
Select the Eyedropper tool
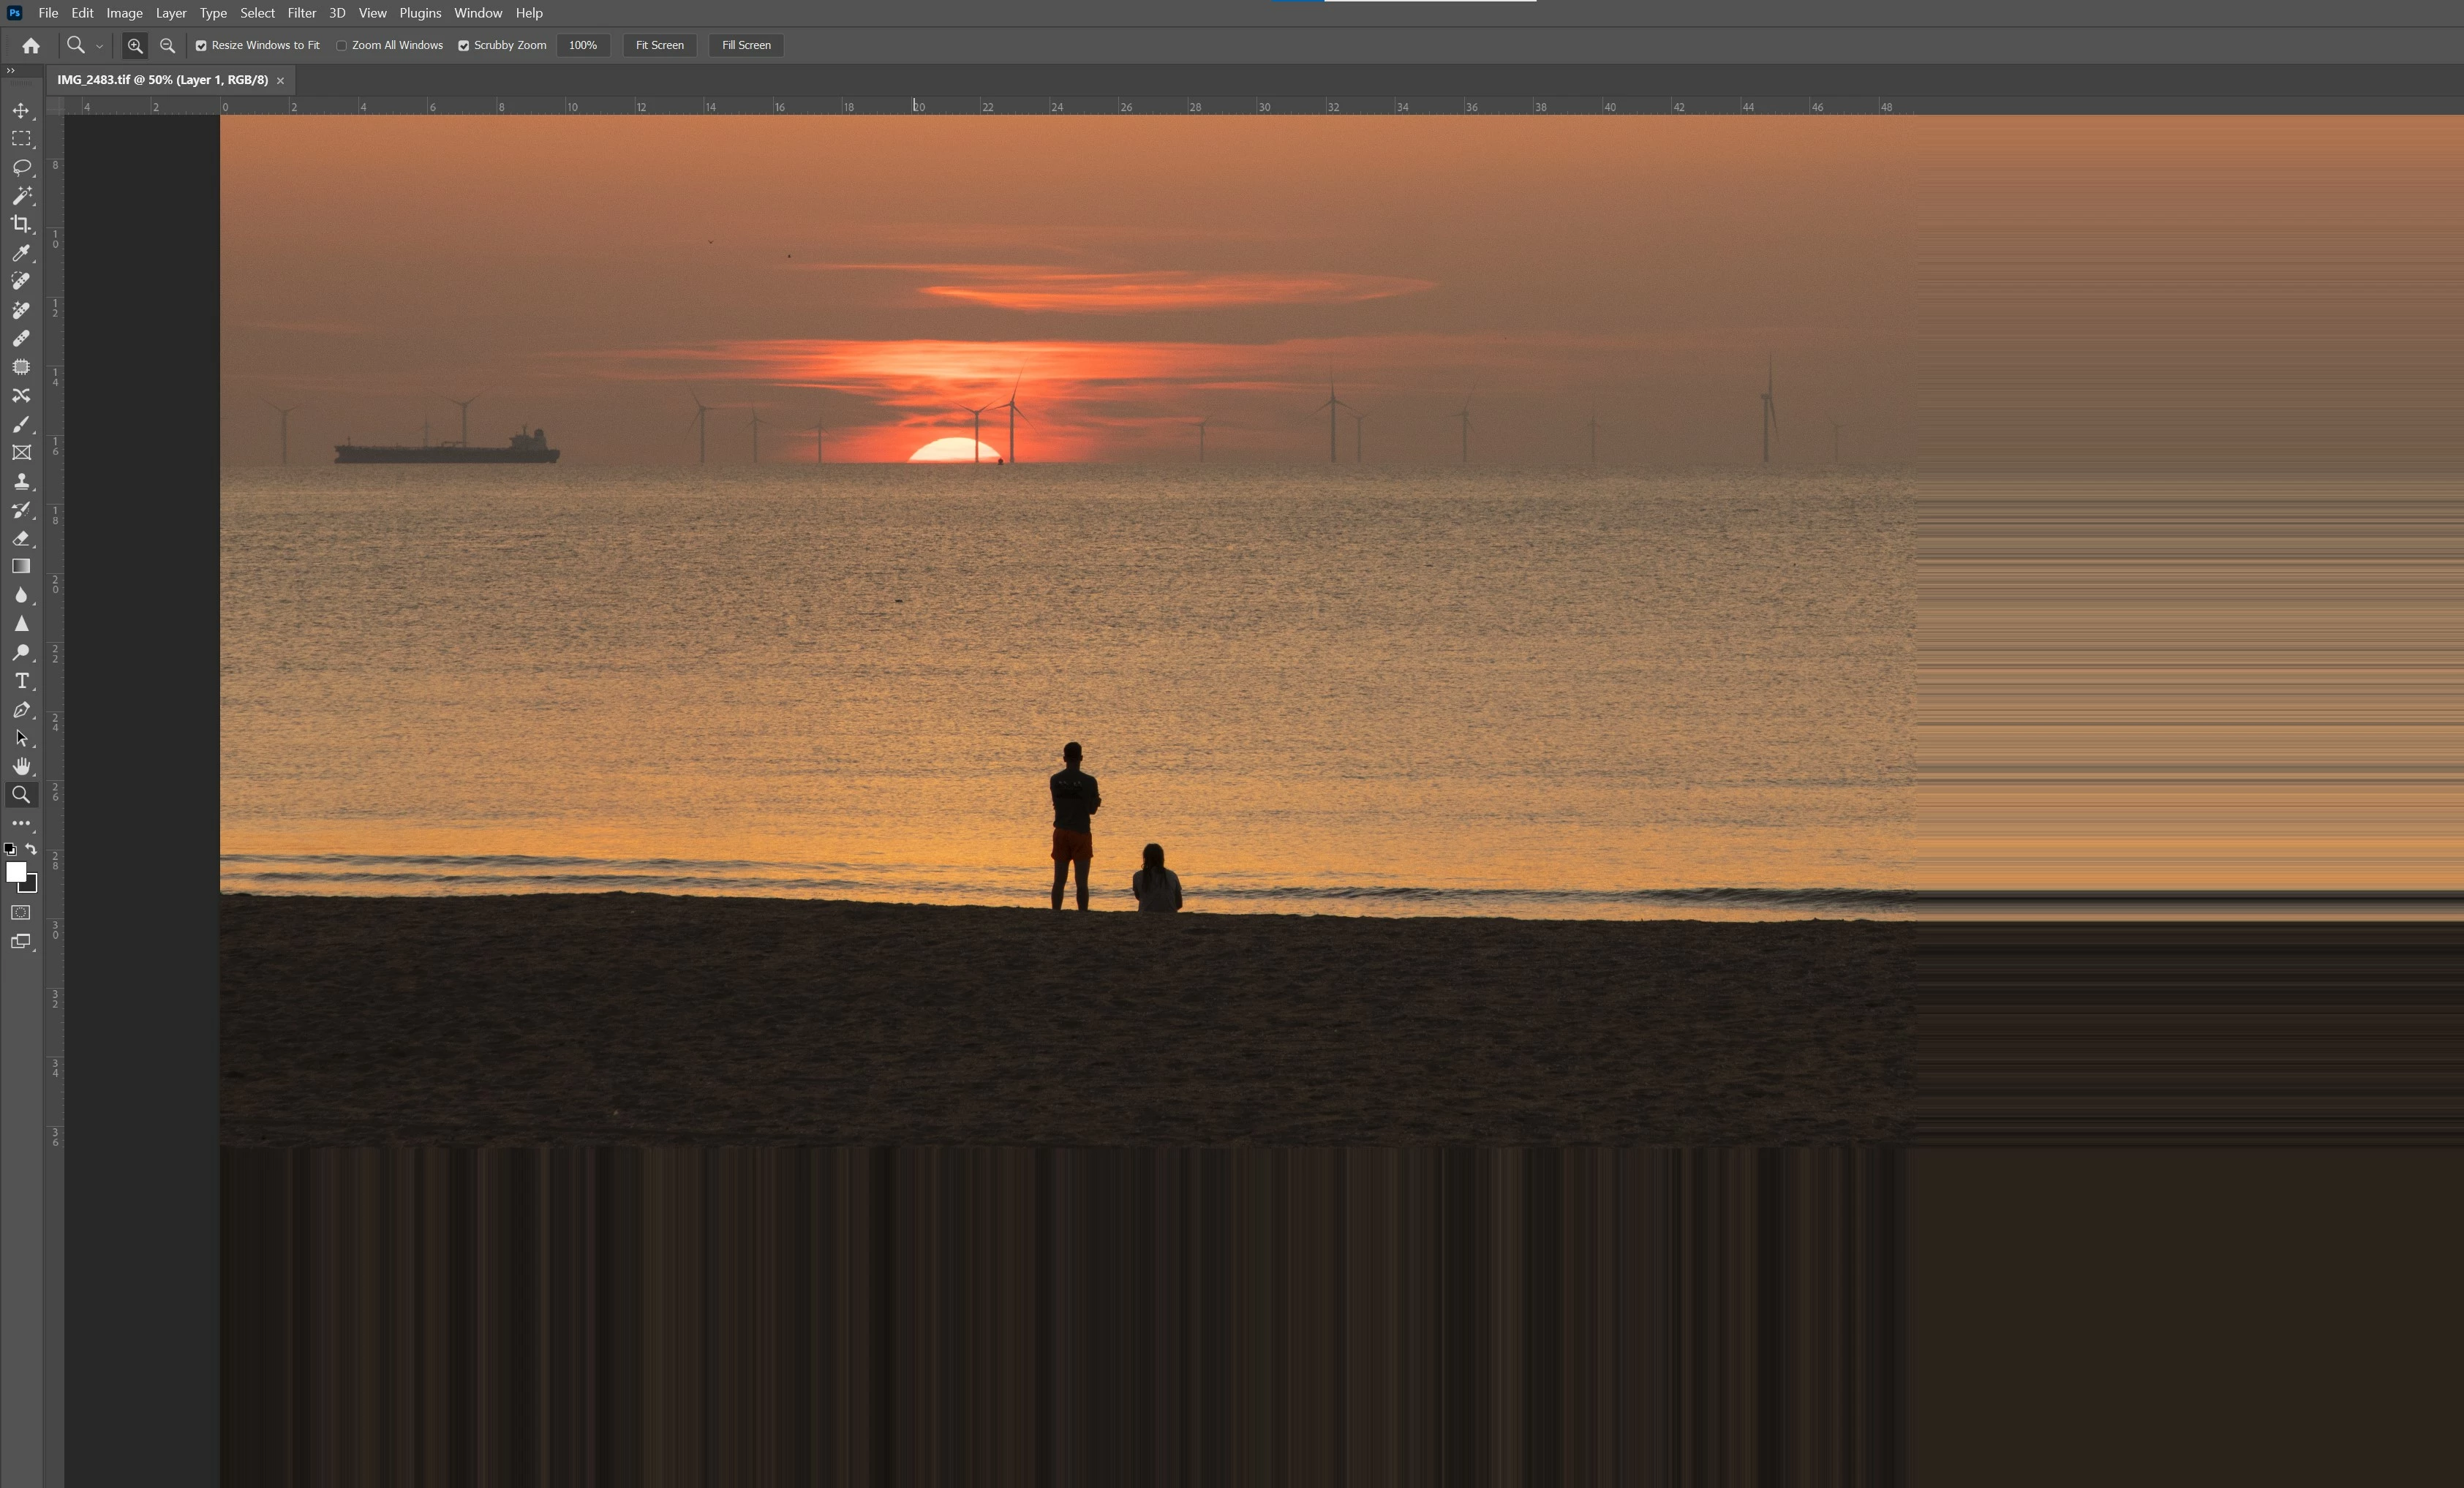pos(21,253)
